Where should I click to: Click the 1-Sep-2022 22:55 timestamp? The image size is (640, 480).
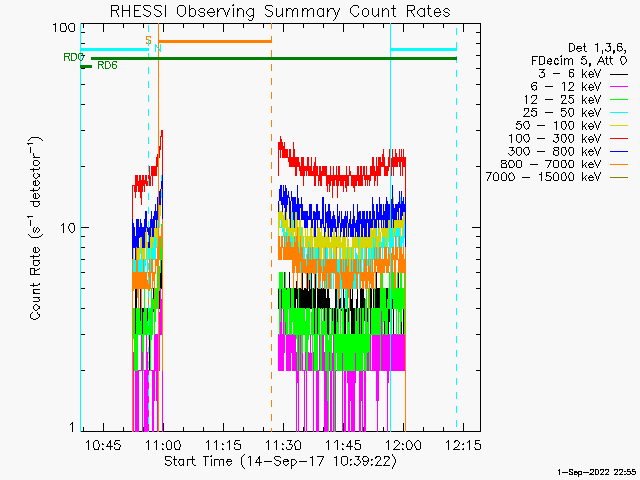coord(596,472)
